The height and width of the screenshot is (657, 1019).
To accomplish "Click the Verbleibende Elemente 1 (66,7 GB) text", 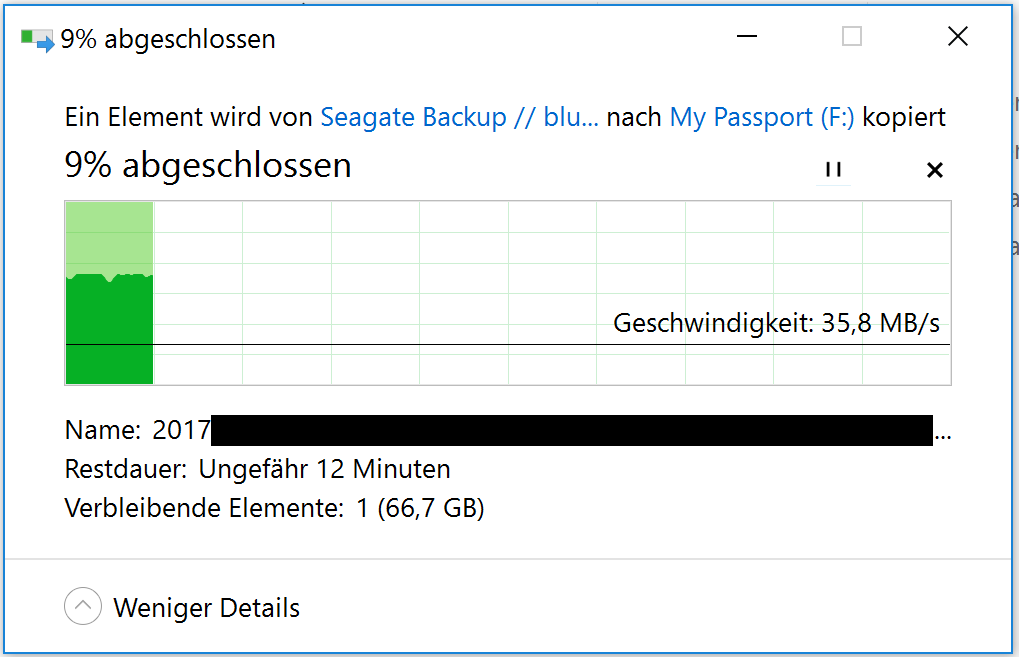I will click(x=274, y=508).
